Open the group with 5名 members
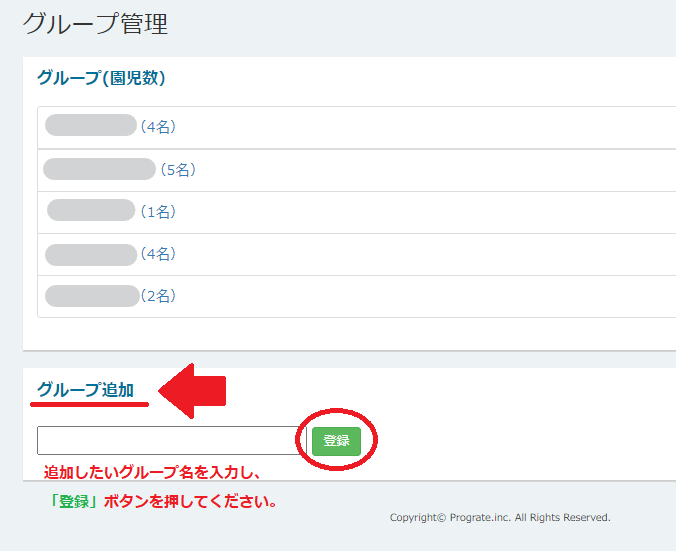The image size is (676, 551). pyautogui.click(x=177, y=170)
